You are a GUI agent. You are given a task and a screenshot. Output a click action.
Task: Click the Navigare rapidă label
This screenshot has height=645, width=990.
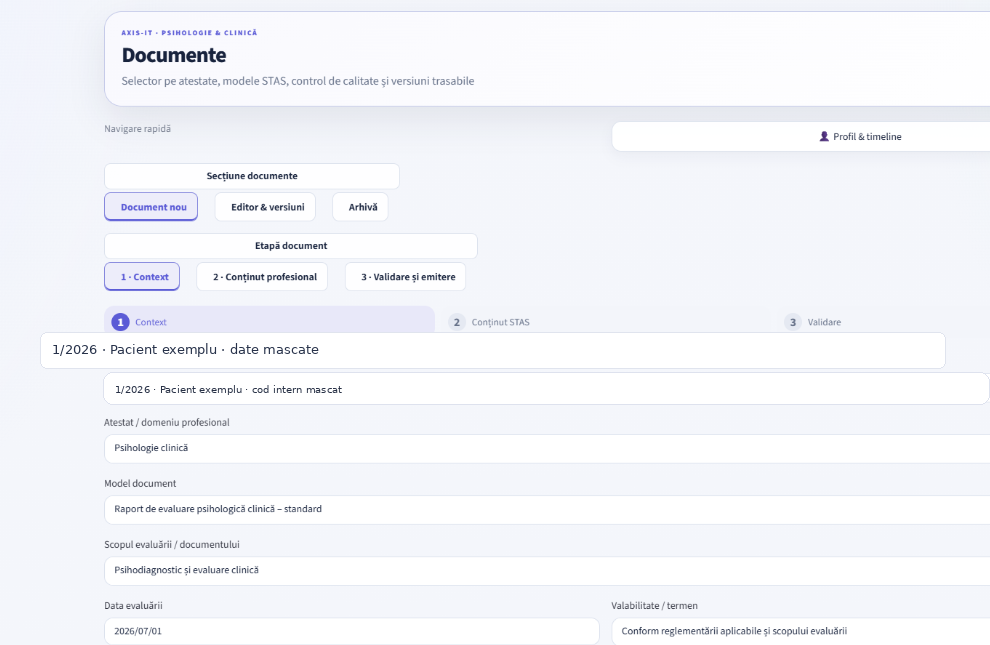click(138, 129)
